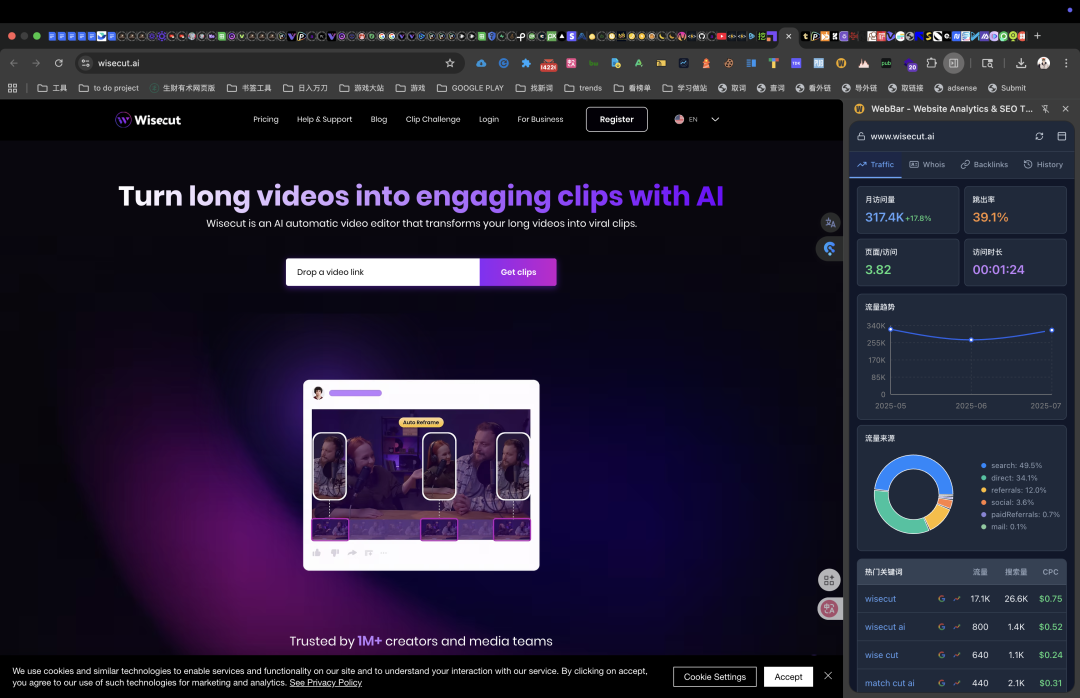Screen dimensions: 1080x698
Task: Open the trends bookmarks folder
Action: click(583, 88)
